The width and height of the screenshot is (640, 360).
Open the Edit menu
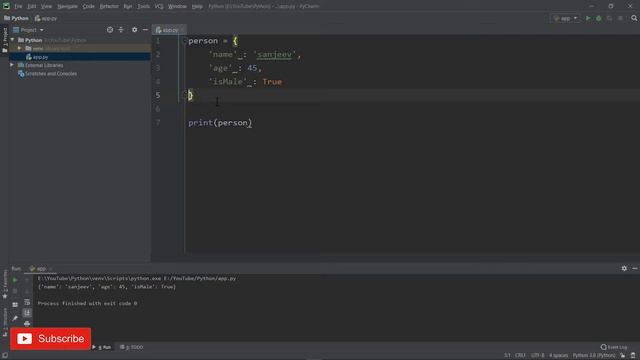(31, 6)
